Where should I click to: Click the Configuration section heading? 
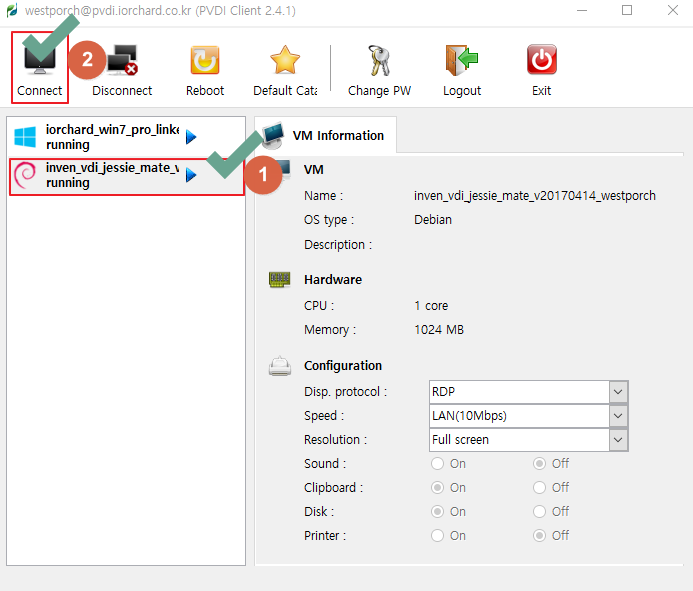click(x=343, y=366)
